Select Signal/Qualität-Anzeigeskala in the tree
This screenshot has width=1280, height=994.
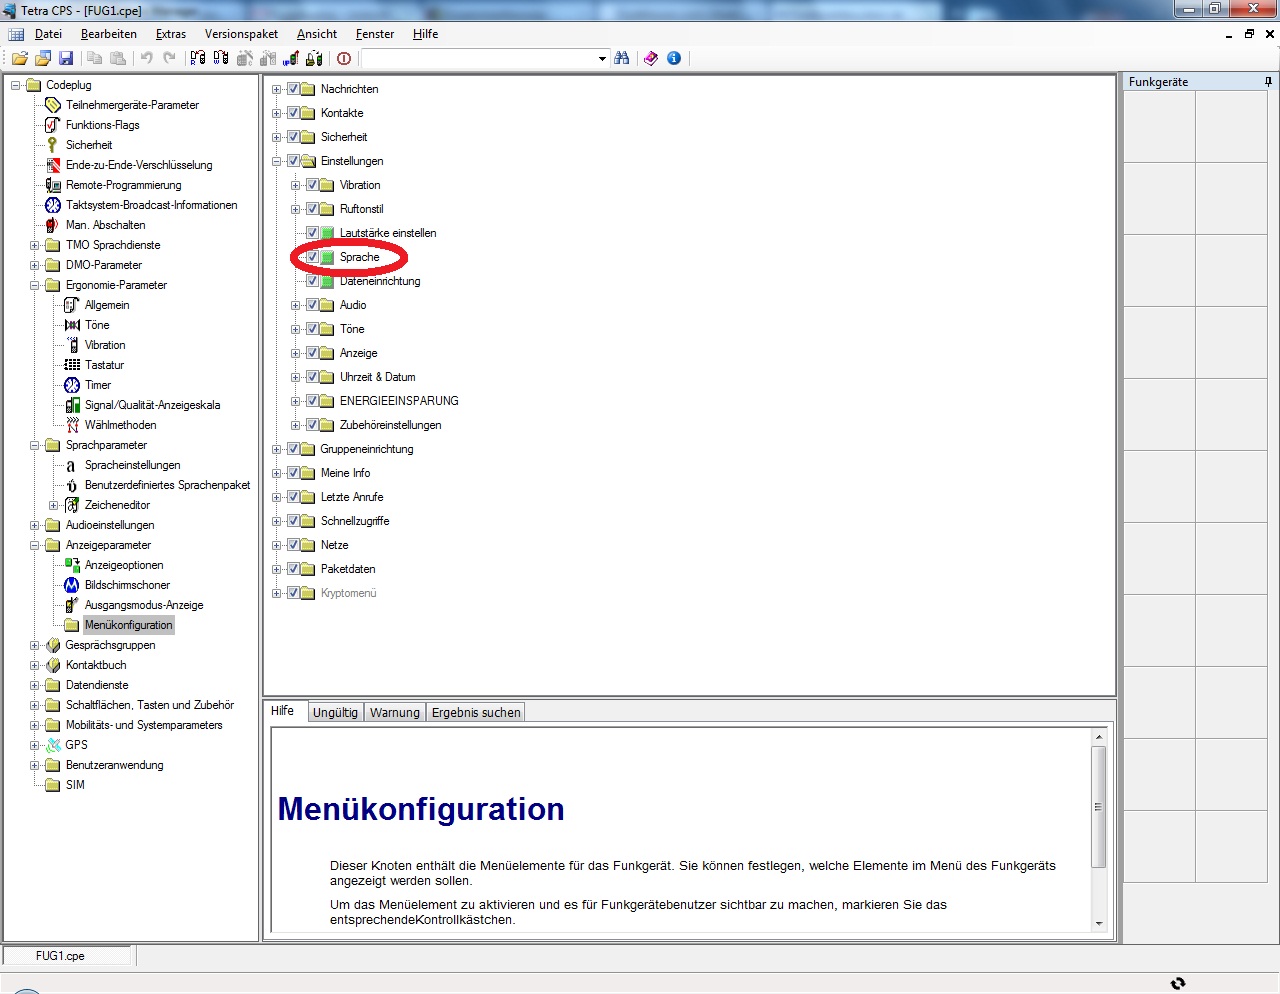coord(152,405)
